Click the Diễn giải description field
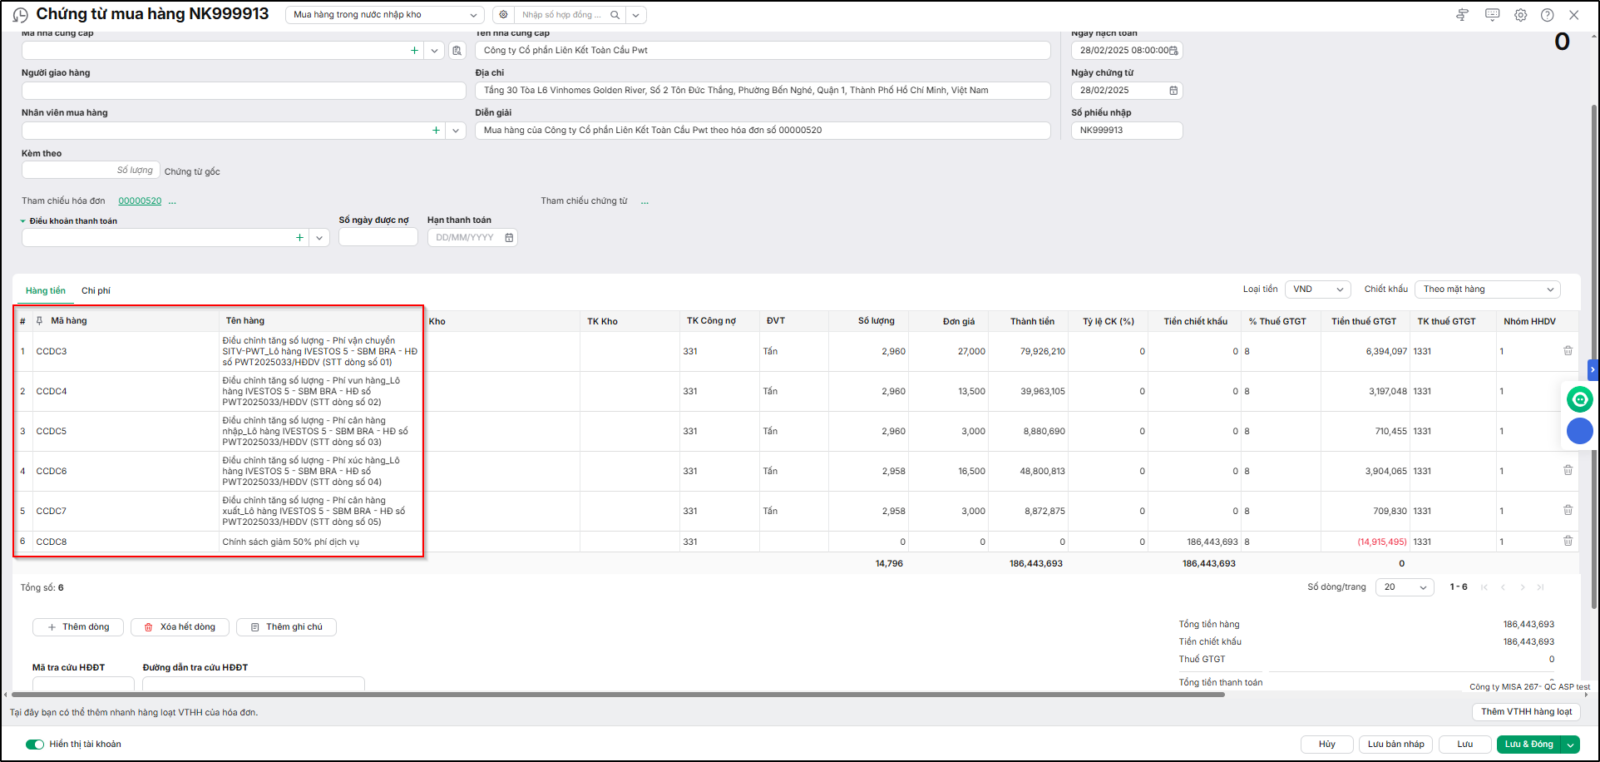This screenshot has width=1600, height=762. click(x=763, y=130)
